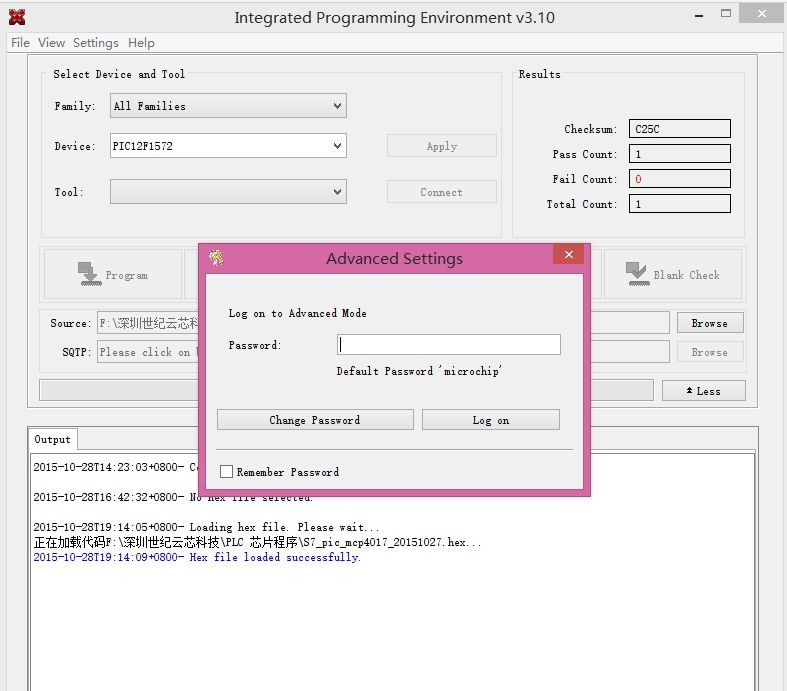Click the Pass Count value box
The height and width of the screenshot is (691, 787).
pos(680,154)
